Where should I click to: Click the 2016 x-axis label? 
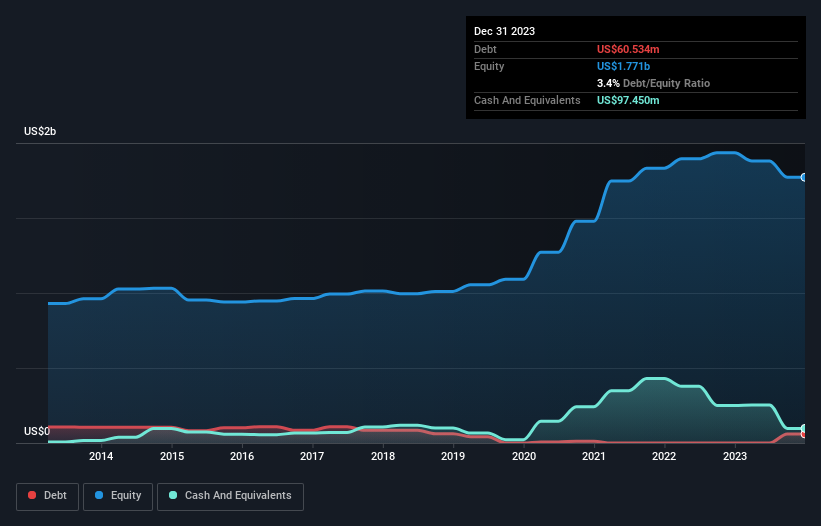tap(242, 456)
